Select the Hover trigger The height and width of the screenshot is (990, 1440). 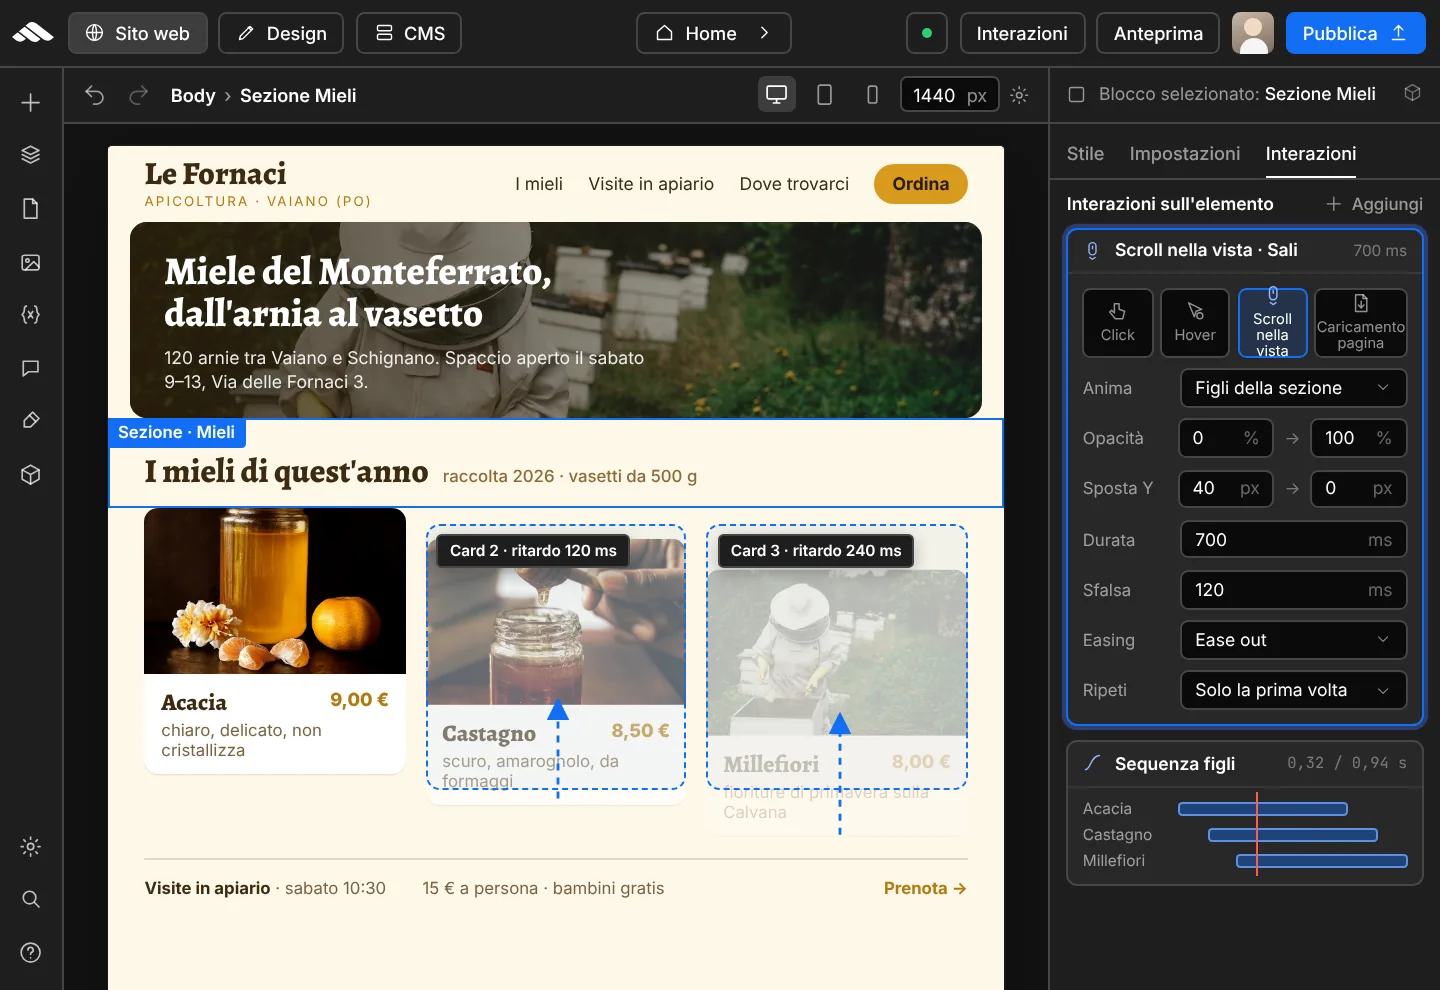1195,323
